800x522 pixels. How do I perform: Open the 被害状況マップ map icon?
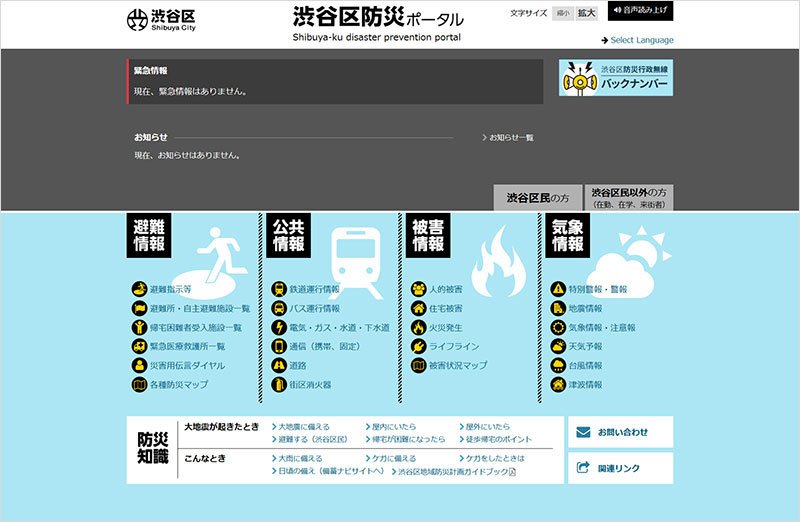(418, 365)
